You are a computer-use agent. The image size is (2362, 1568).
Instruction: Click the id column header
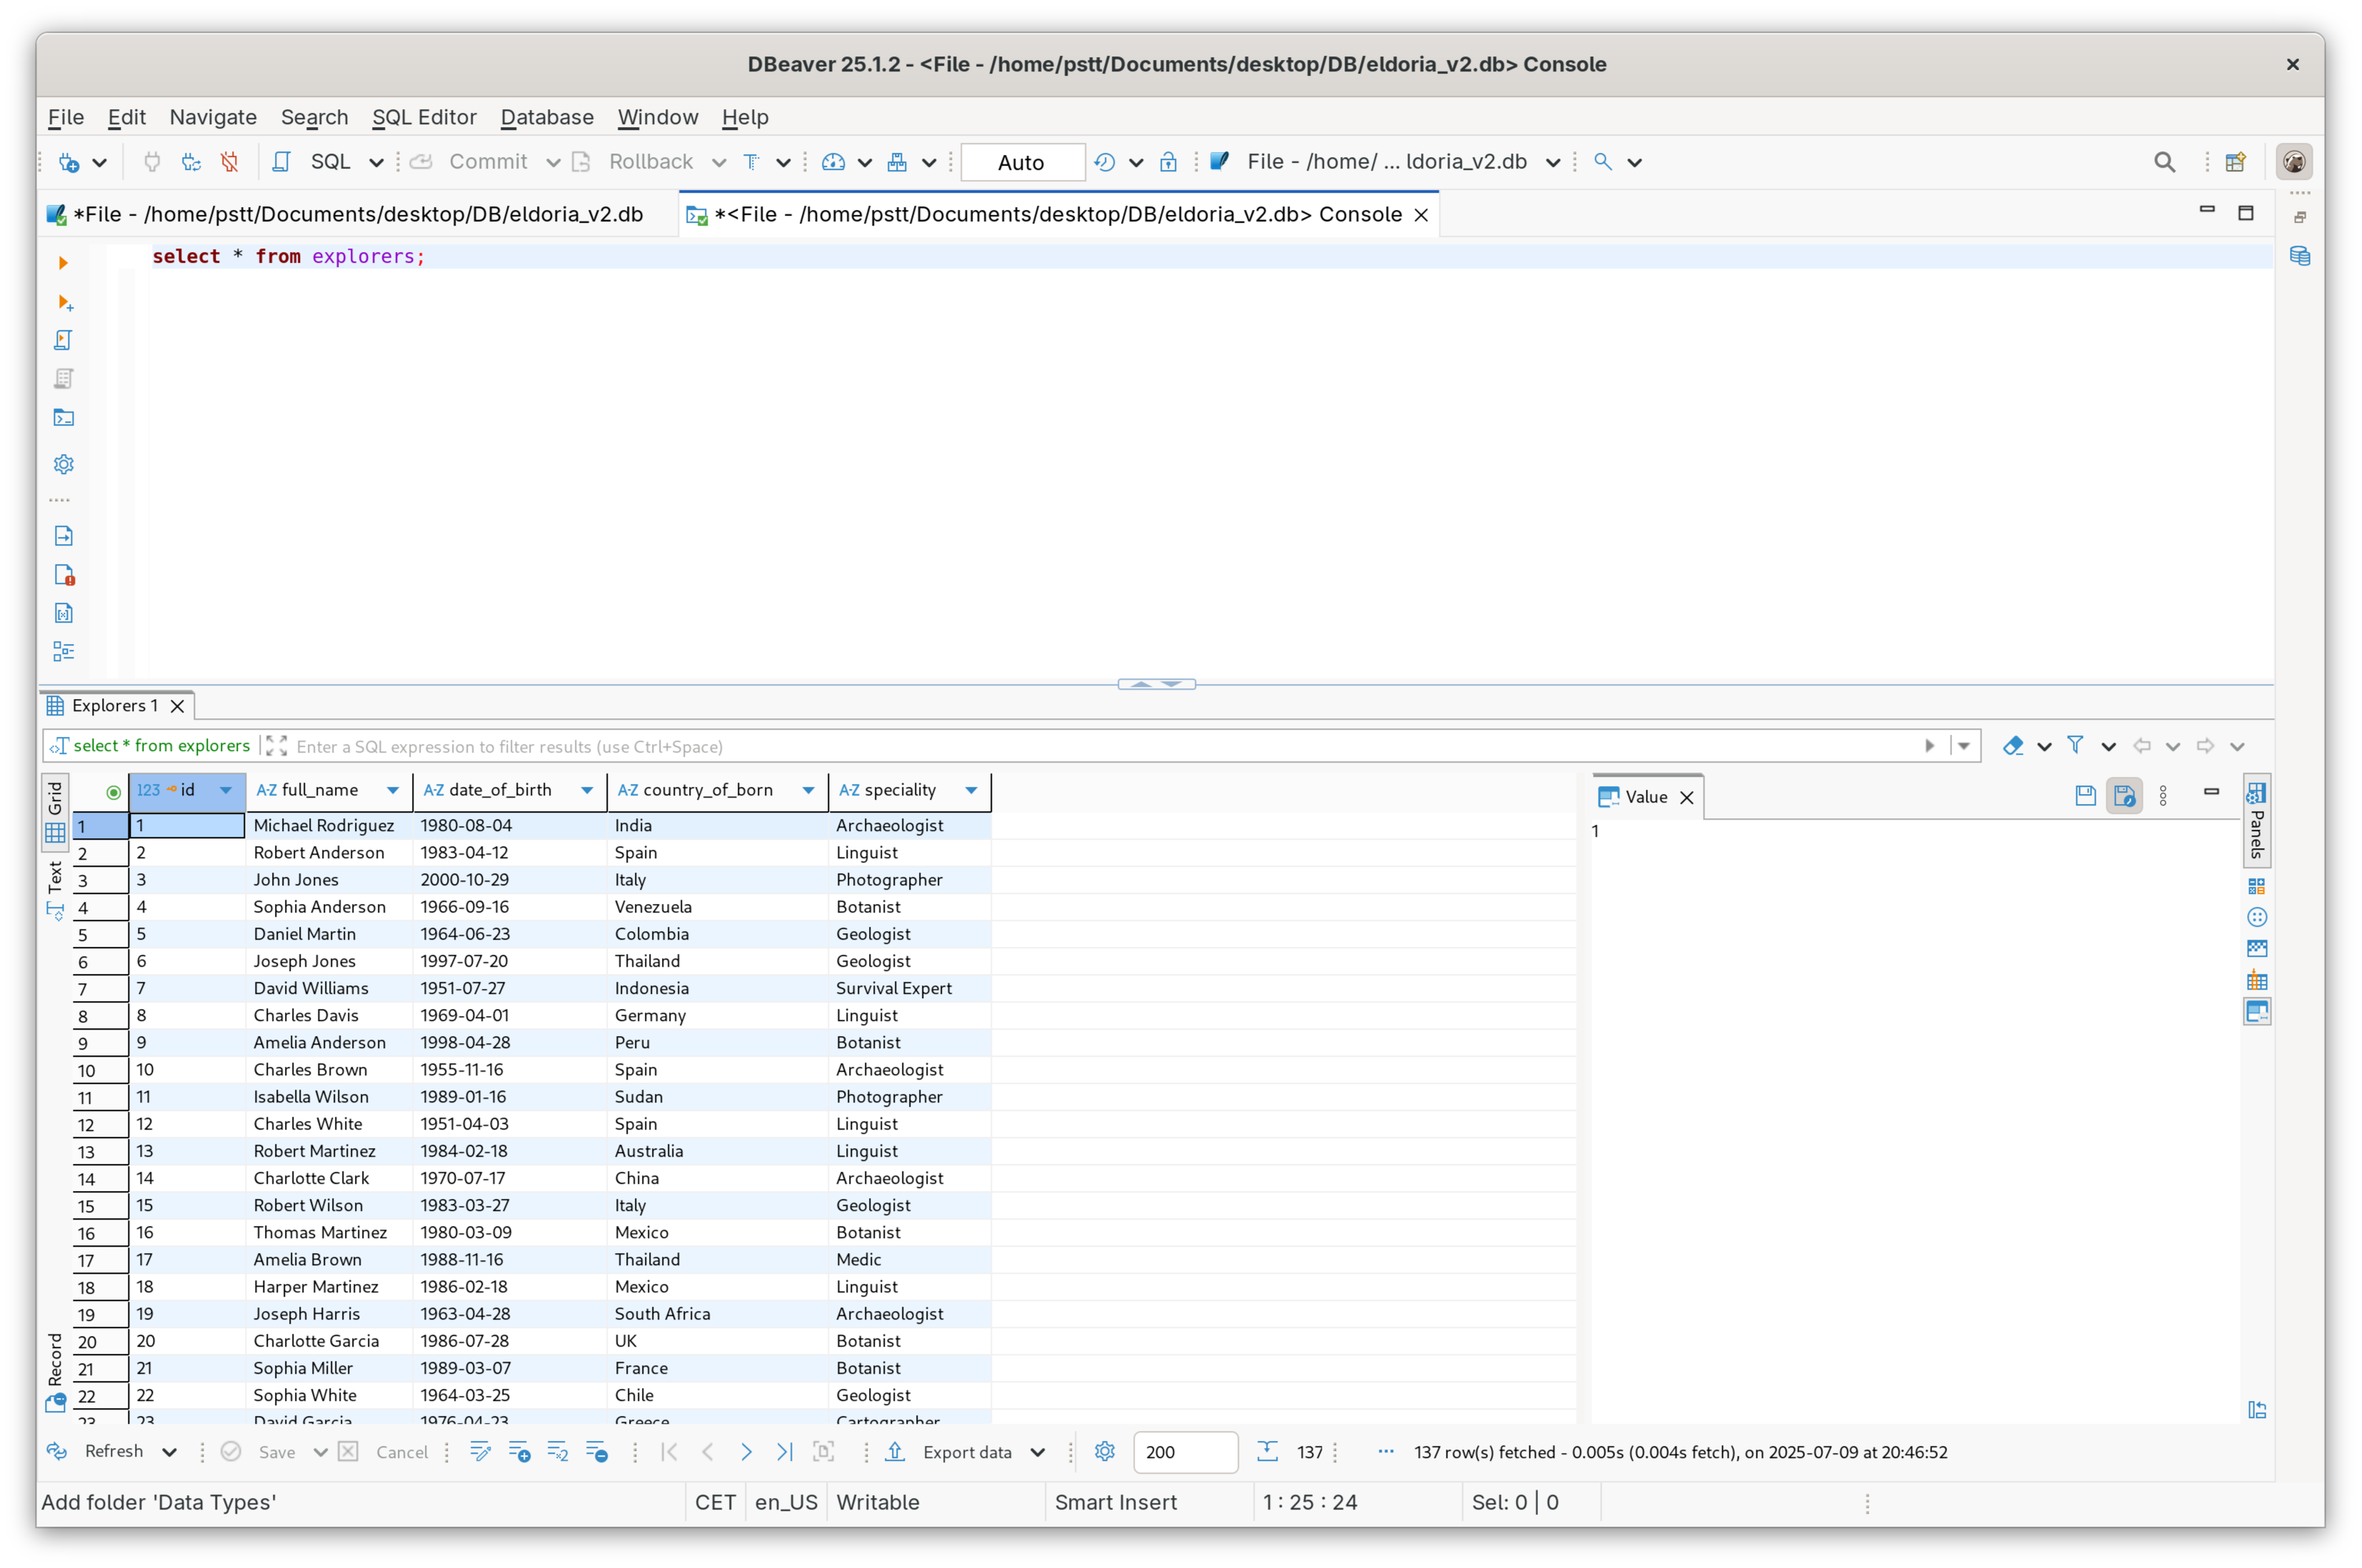click(187, 790)
